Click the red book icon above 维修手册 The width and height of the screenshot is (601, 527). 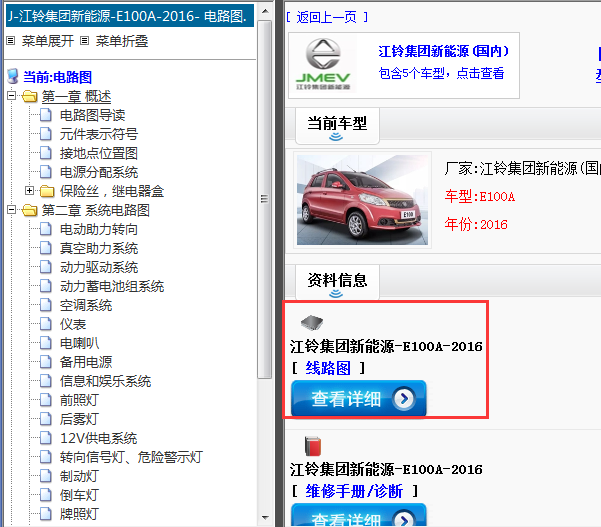313,446
